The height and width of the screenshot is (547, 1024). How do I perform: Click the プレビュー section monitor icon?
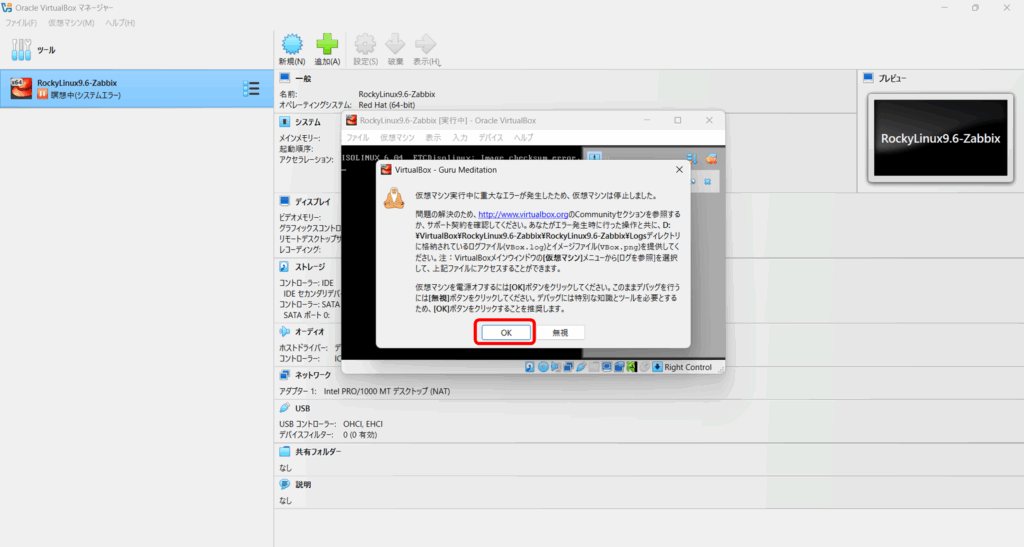(868, 78)
